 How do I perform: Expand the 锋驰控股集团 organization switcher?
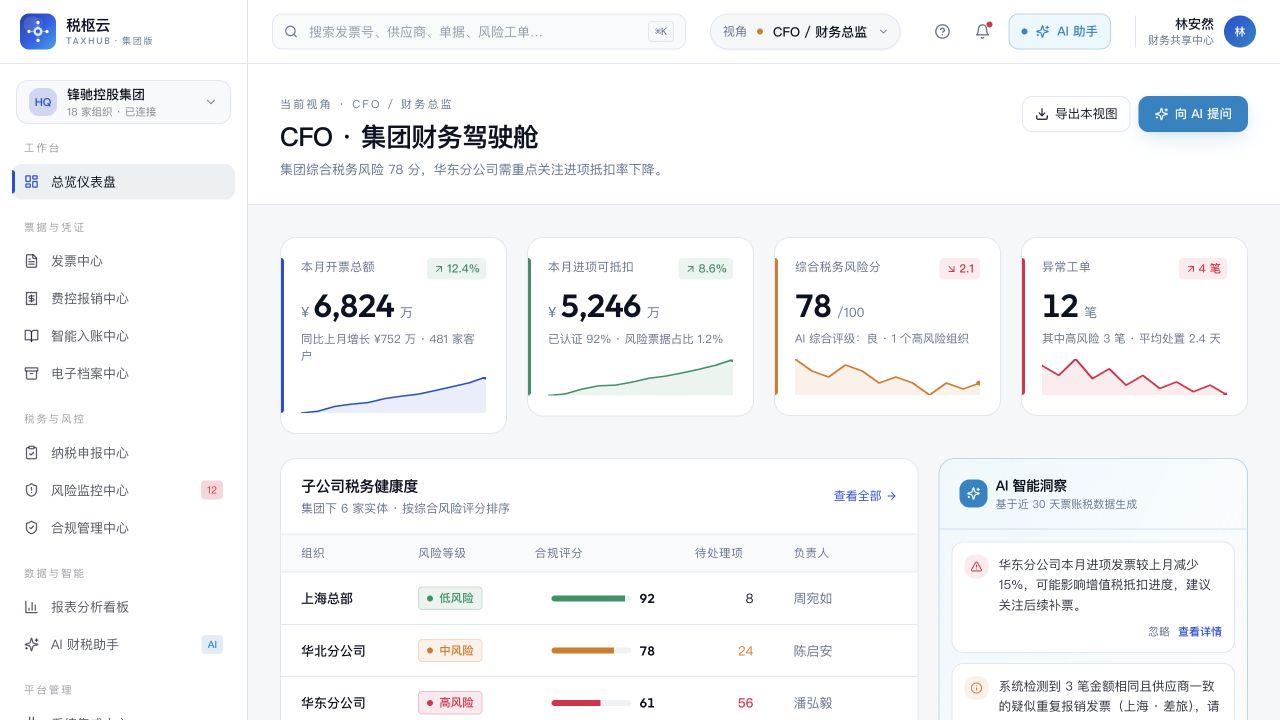click(123, 102)
